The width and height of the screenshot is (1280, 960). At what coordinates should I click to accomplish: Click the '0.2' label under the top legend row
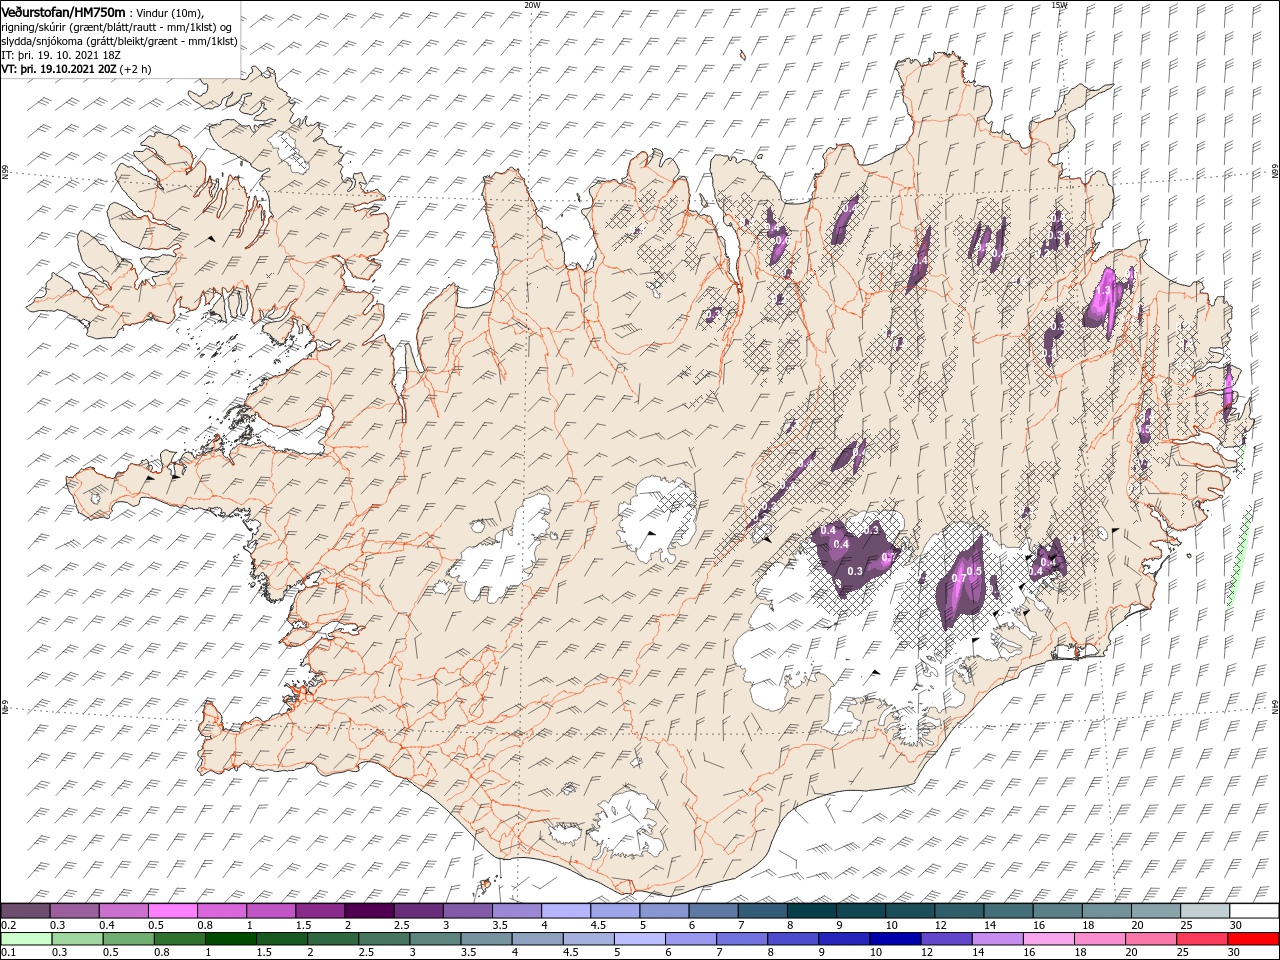point(7,925)
